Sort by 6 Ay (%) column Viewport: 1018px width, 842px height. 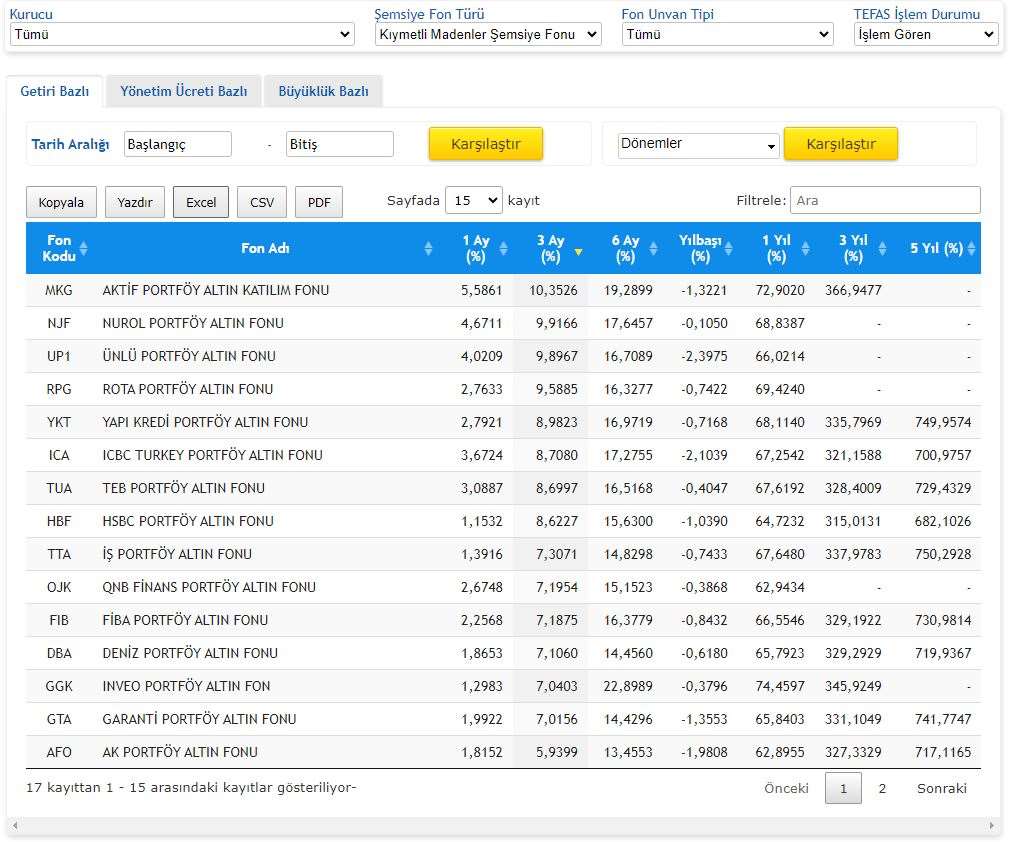tap(654, 249)
